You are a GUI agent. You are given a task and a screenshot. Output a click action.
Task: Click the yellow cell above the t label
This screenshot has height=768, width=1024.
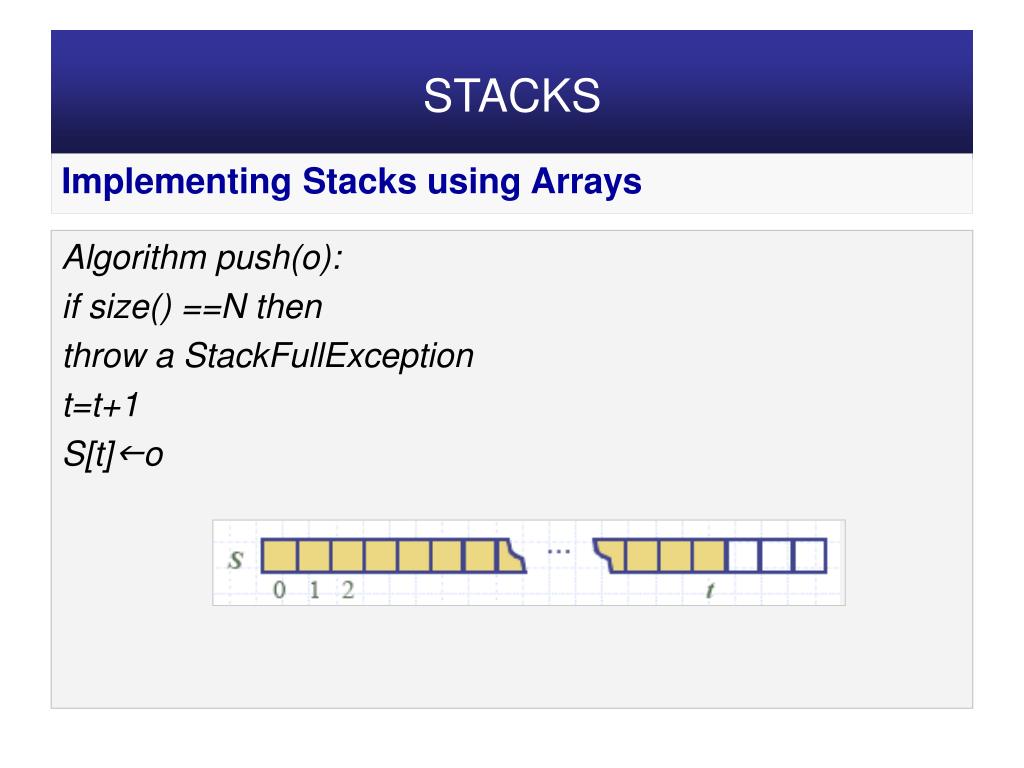(709, 556)
